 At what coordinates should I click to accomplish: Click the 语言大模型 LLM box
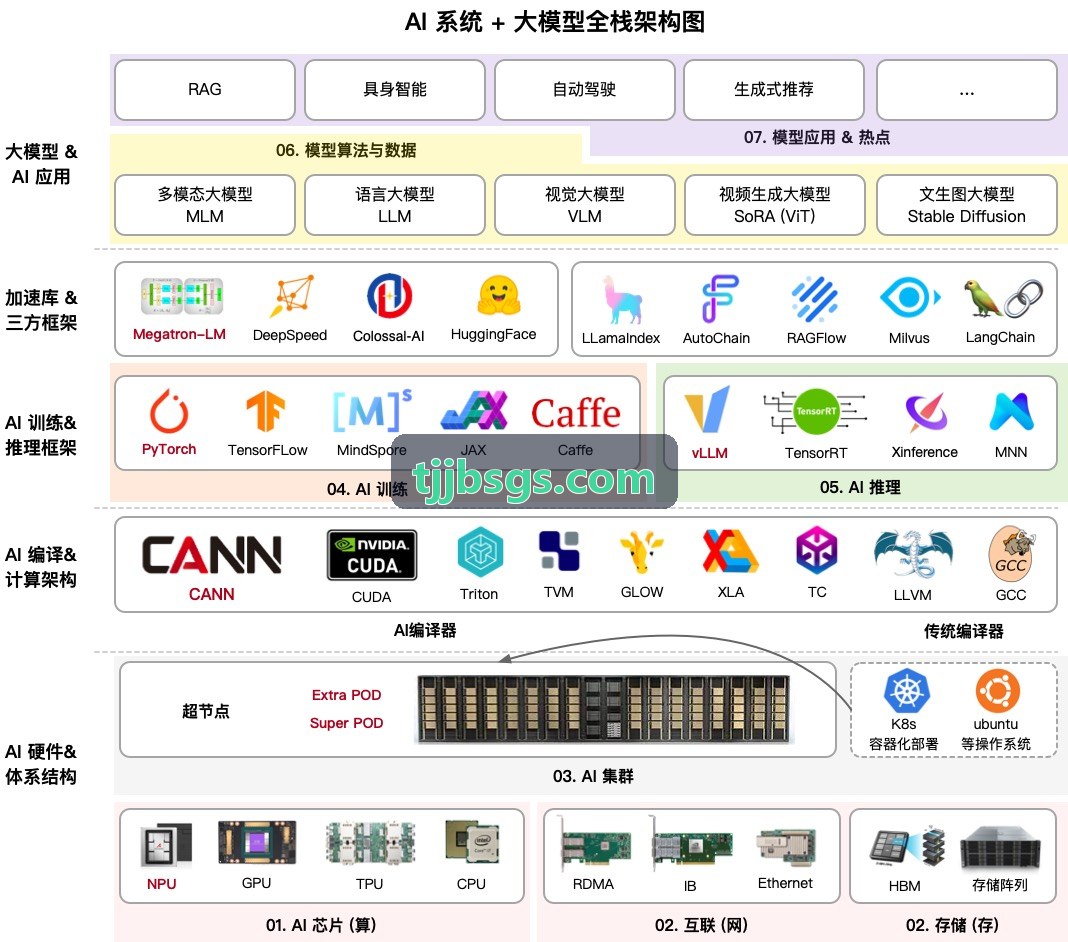click(x=395, y=205)
